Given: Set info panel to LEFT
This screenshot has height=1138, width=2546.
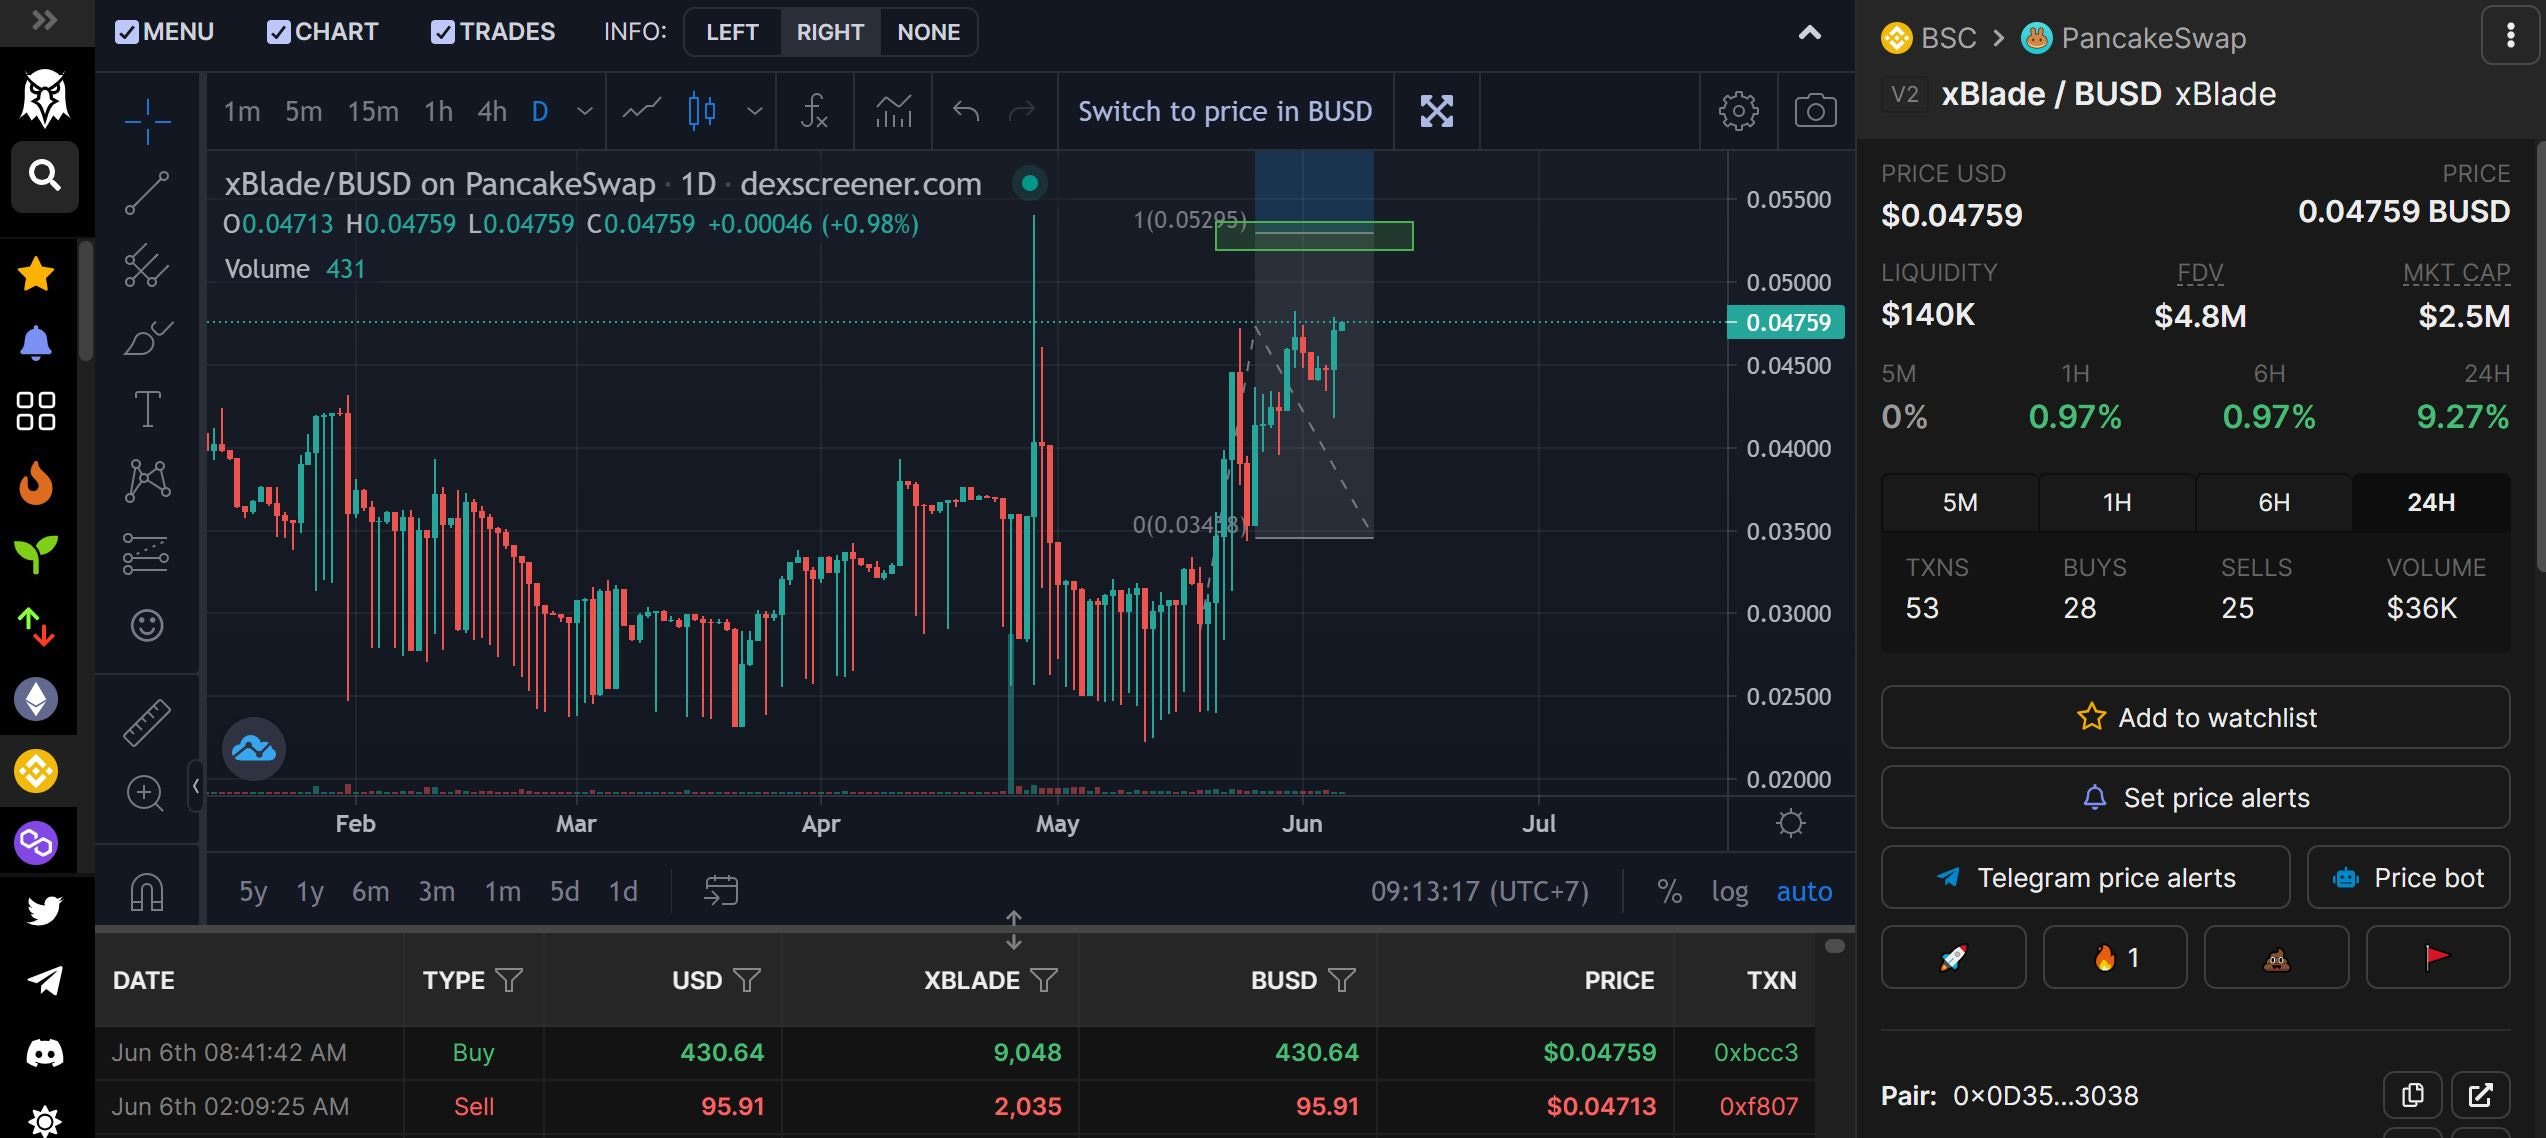Looking at the screenshot, I should (732, 32).
